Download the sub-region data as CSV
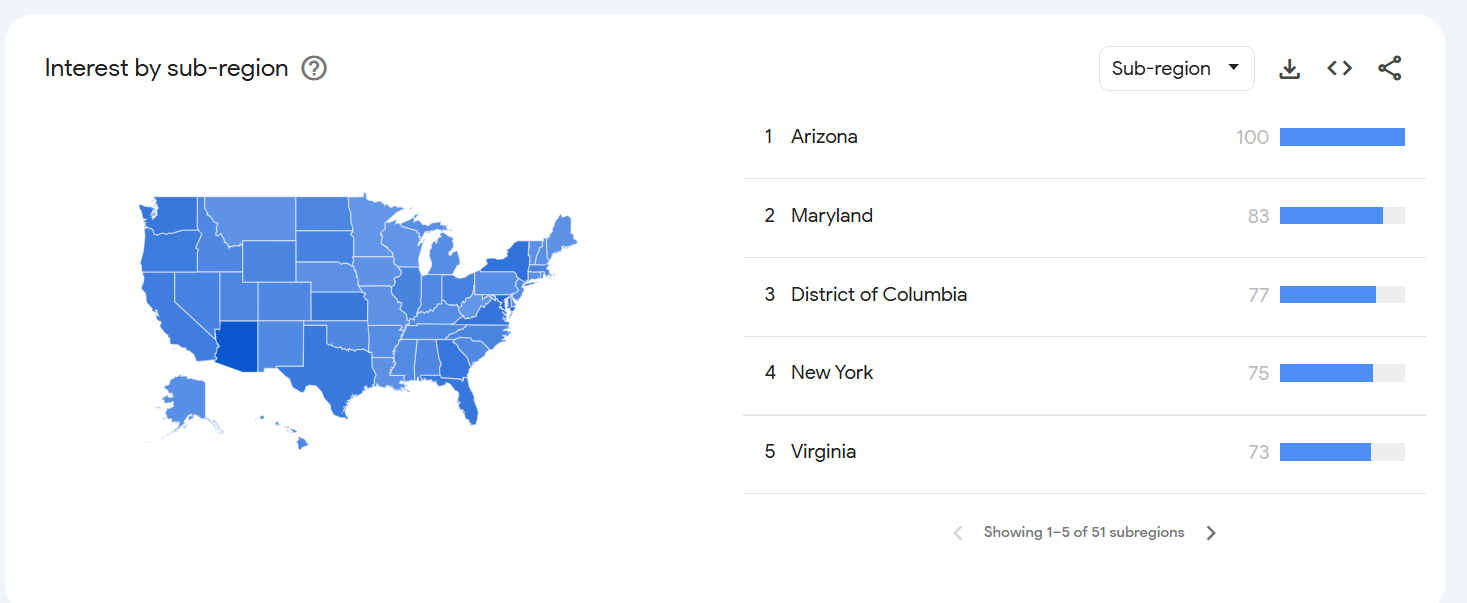 (x=1290, y=68)
